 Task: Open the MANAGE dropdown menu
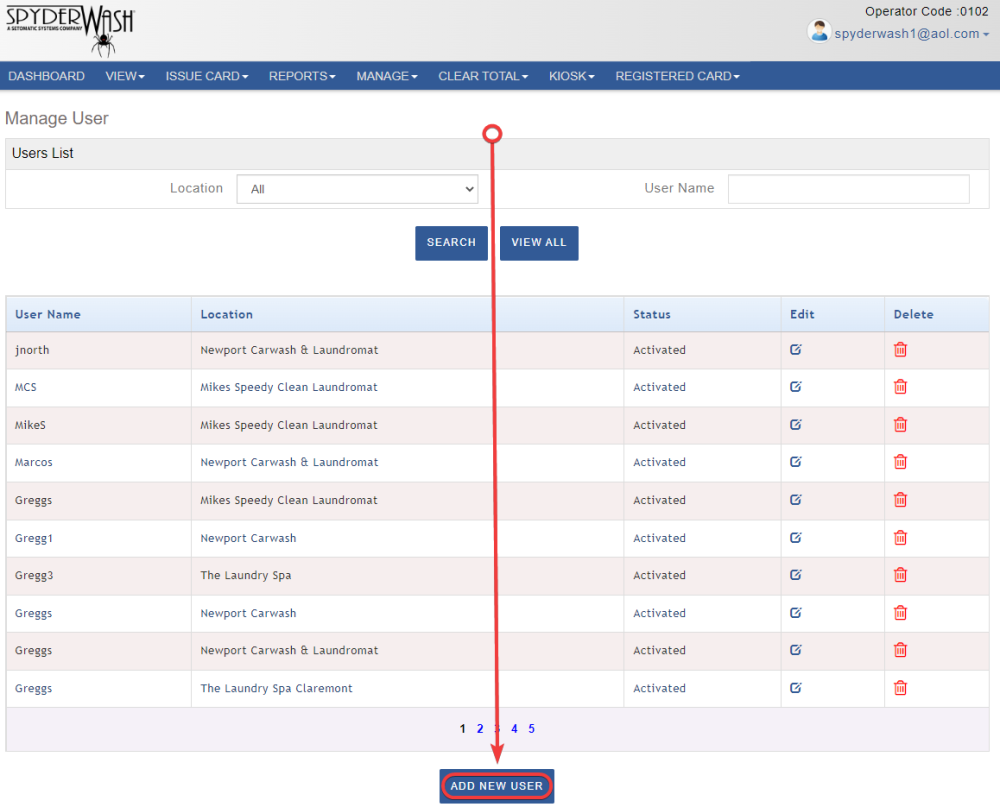[x=386, y=76]
